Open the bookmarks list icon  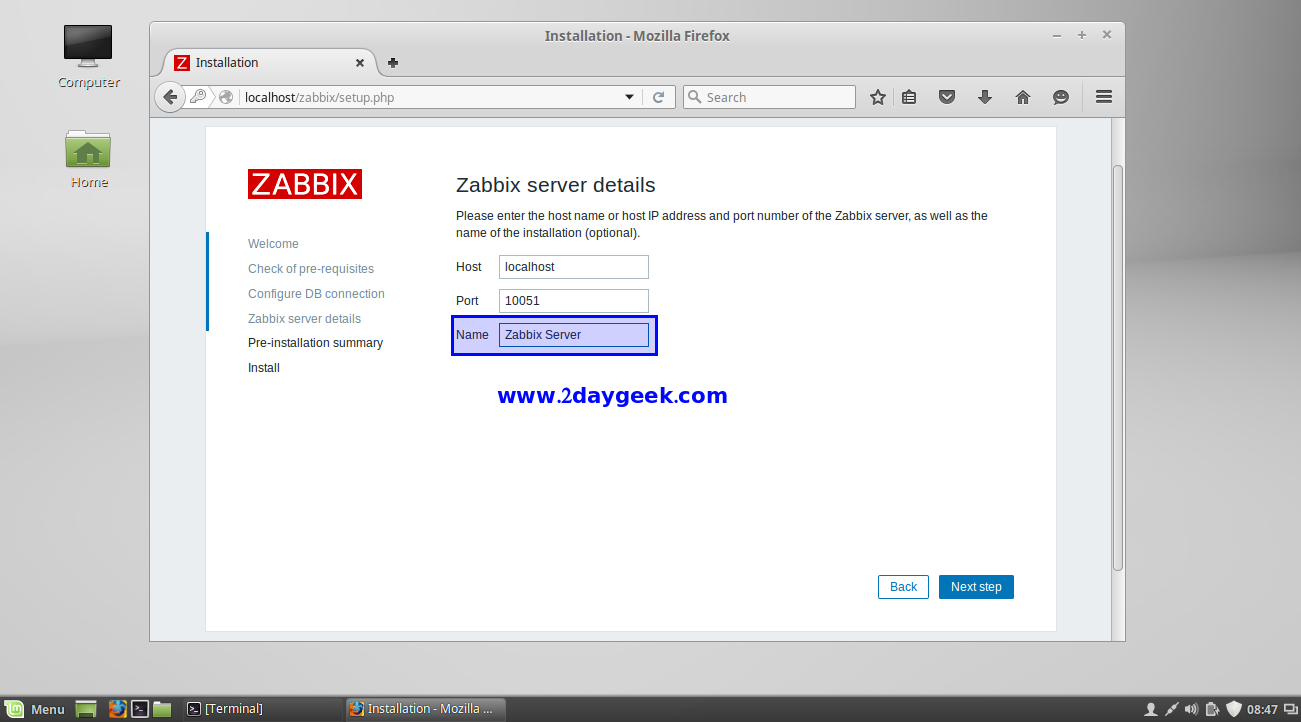pyautogui.click(x=909, y=97)
